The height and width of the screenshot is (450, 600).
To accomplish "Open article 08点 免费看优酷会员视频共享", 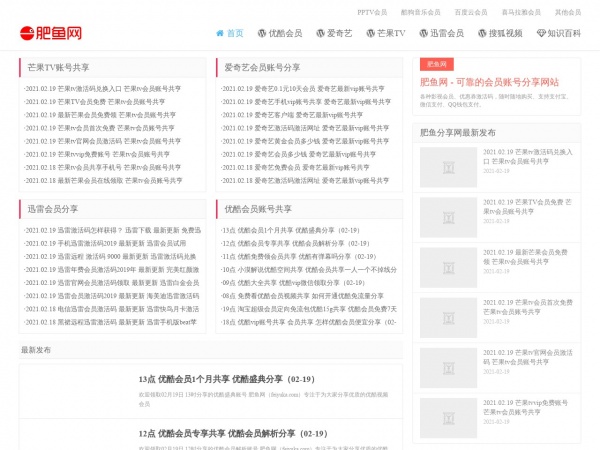I will [x=302, y=296].
